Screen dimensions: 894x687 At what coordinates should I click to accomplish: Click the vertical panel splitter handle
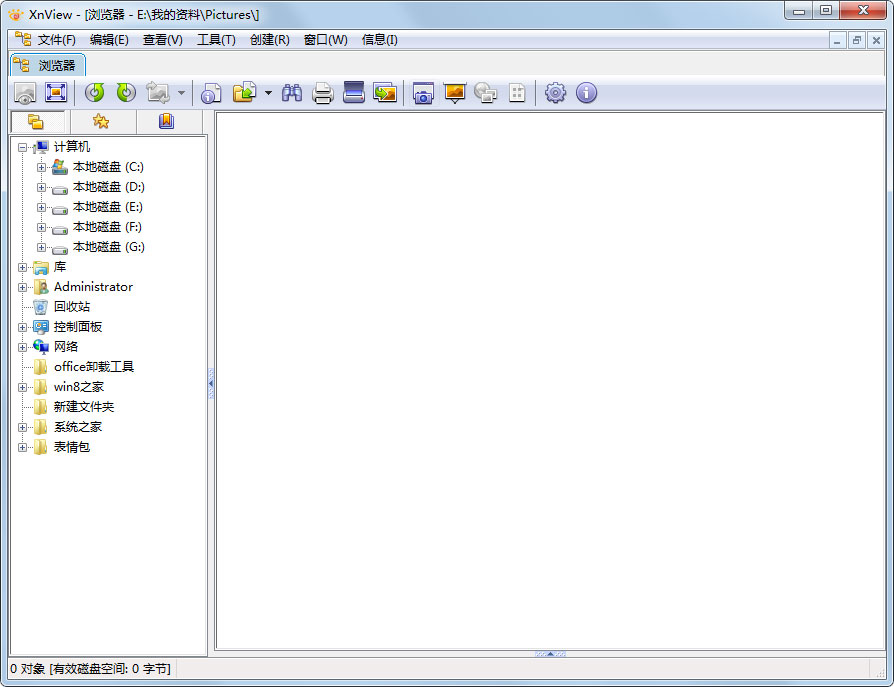(211, 383)
